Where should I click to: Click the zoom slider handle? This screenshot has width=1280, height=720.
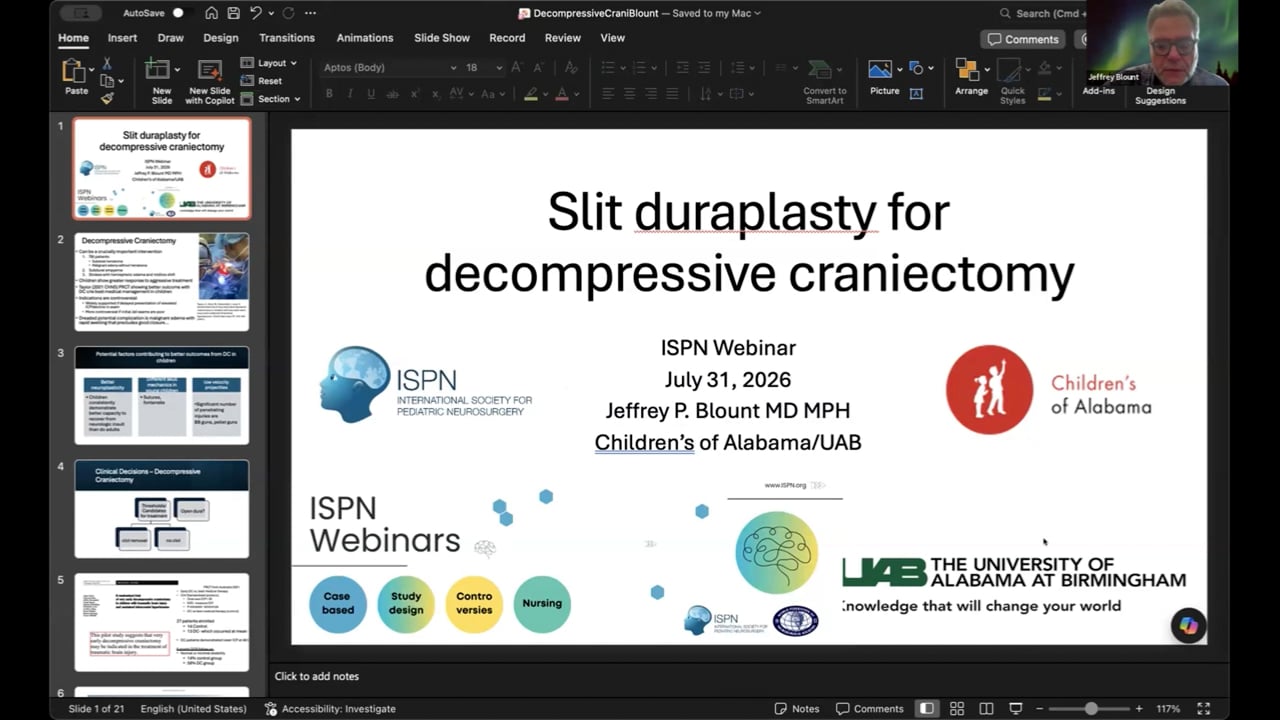(1091, 709)
